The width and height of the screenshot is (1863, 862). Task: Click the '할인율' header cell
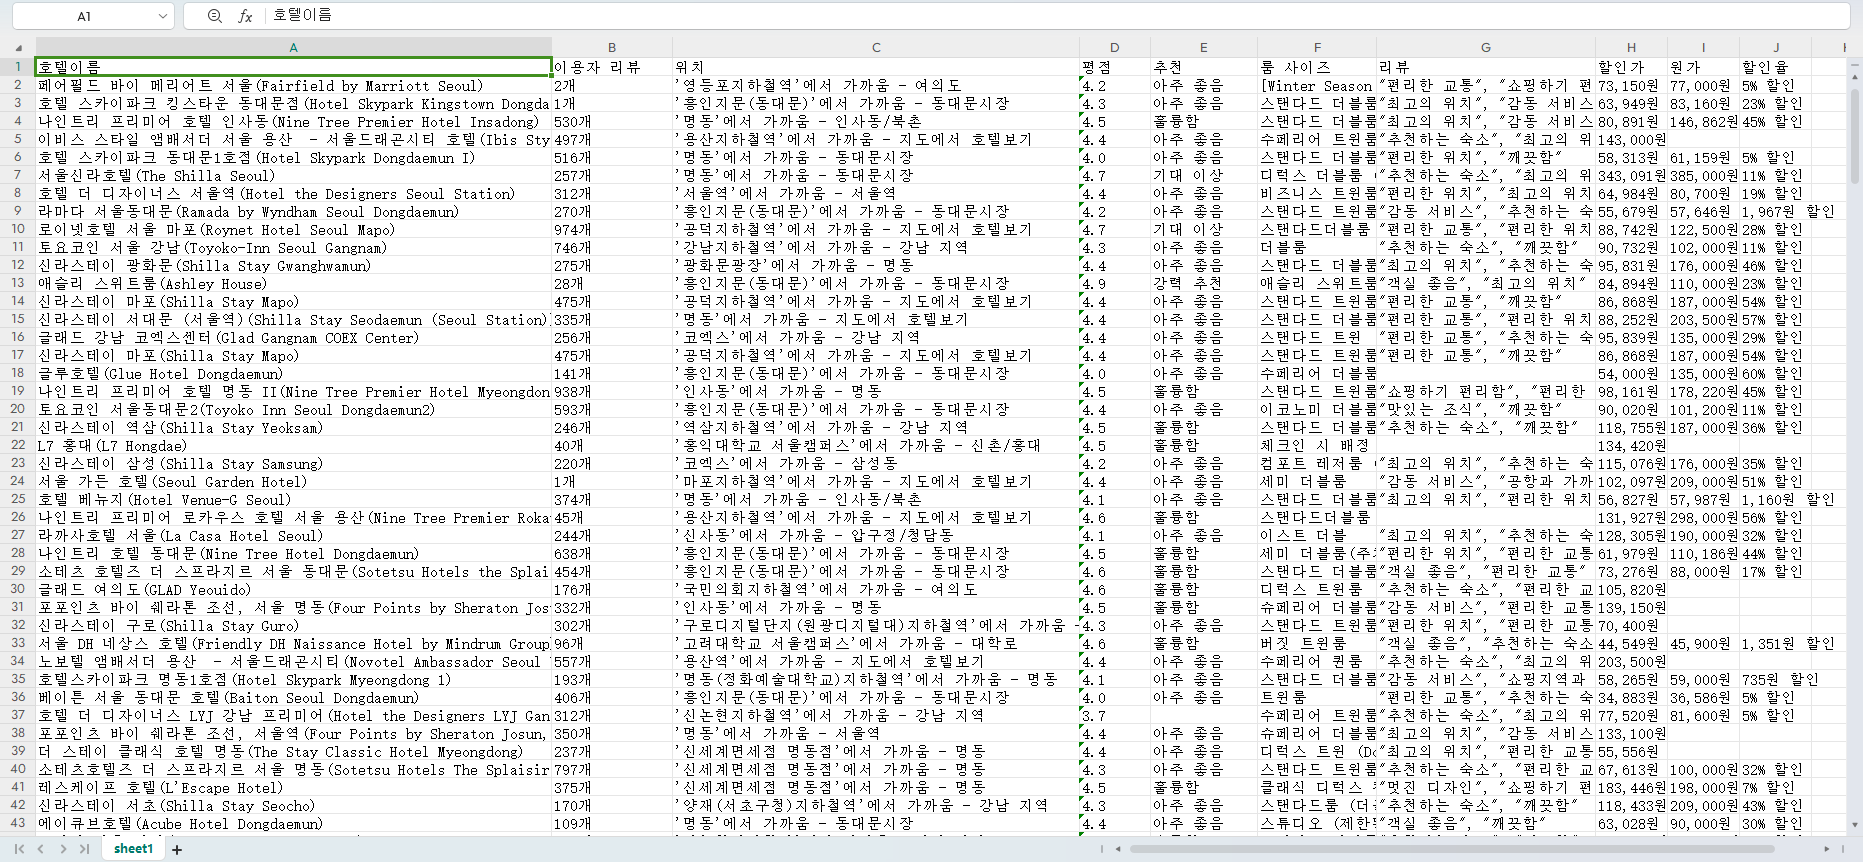[1776, 67]
